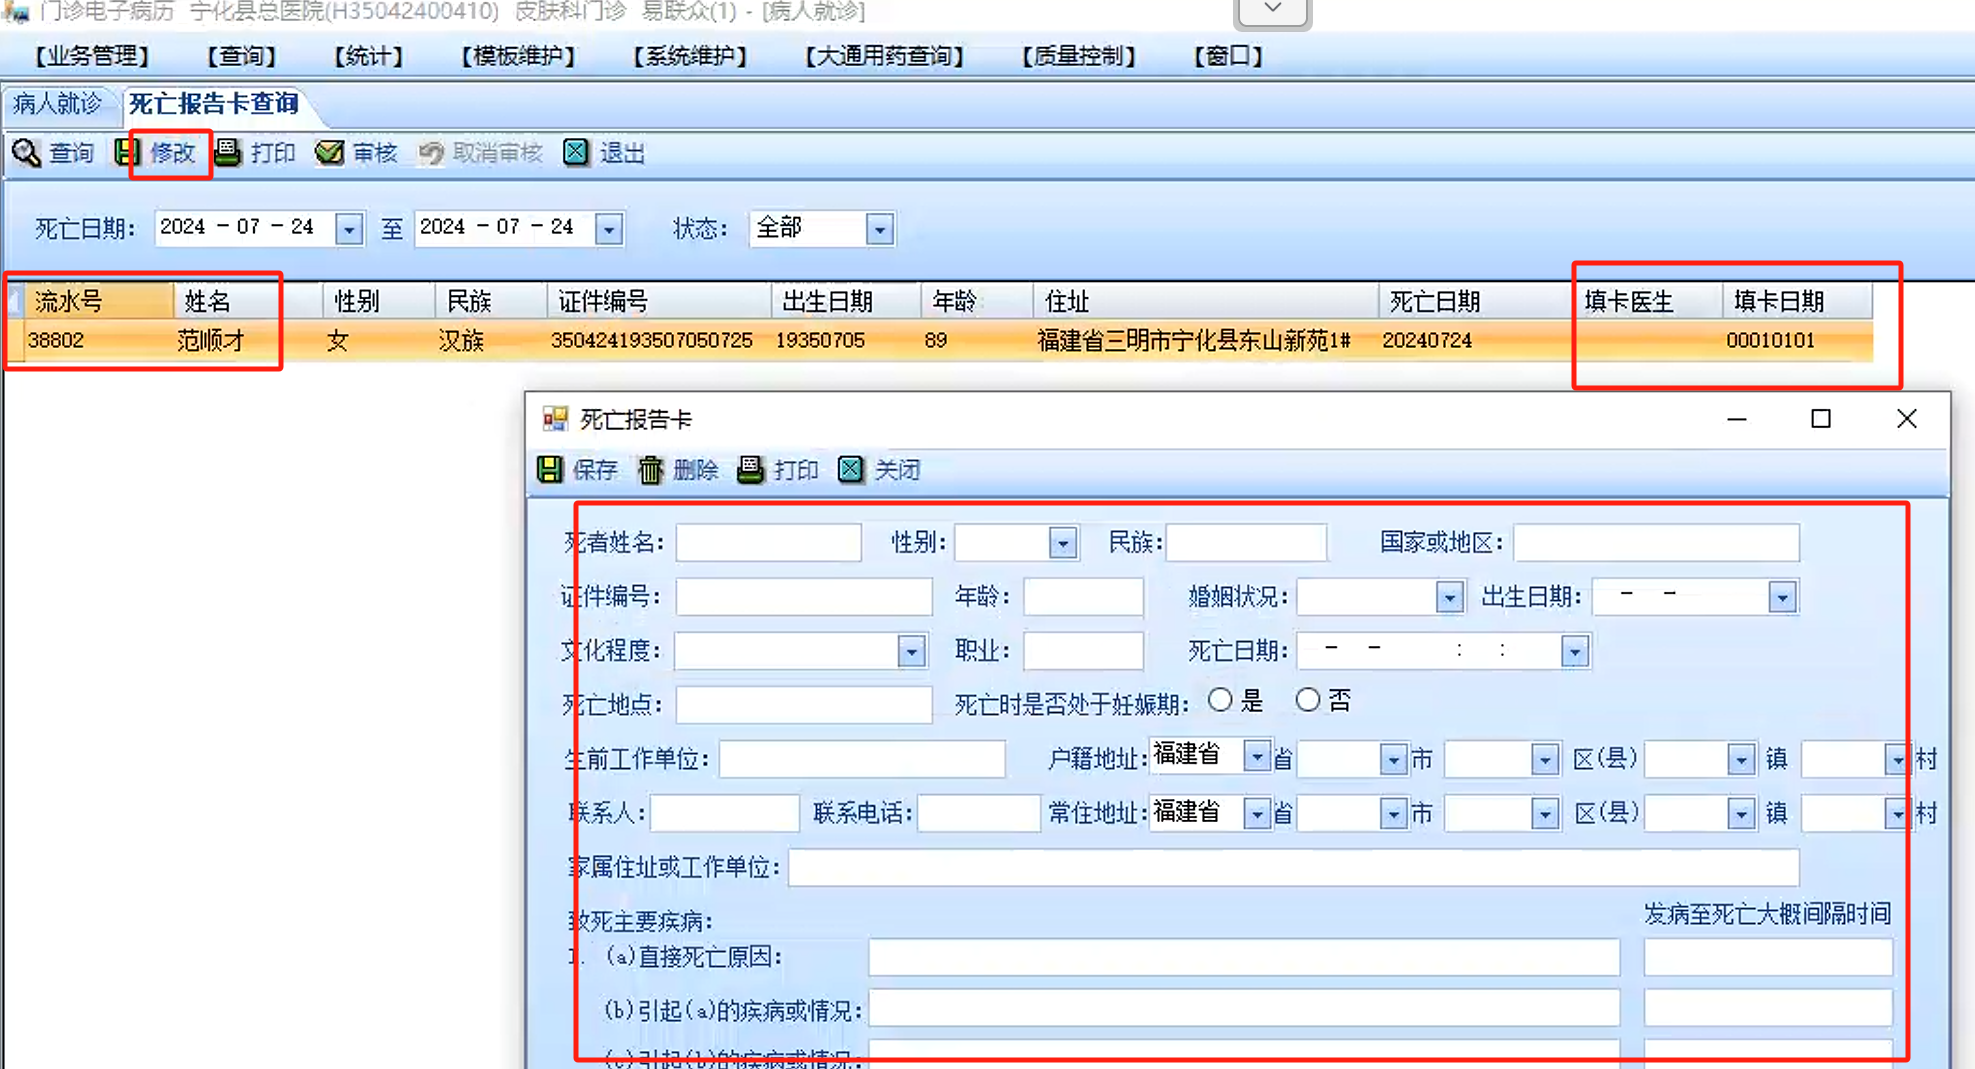Screen dimensions: 1975x1069
Task: Click the Cancel Audit (取消审核) undo icon
Action: tap(431, 153)
